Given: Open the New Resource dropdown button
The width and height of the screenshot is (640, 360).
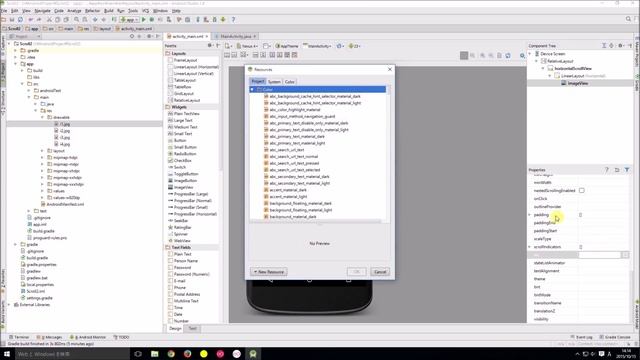Looking at the screenshot, I should tap(269, 272).
